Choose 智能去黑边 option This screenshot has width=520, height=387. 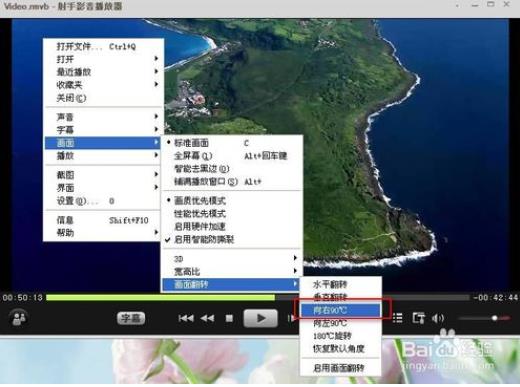(x=232, y=169)
